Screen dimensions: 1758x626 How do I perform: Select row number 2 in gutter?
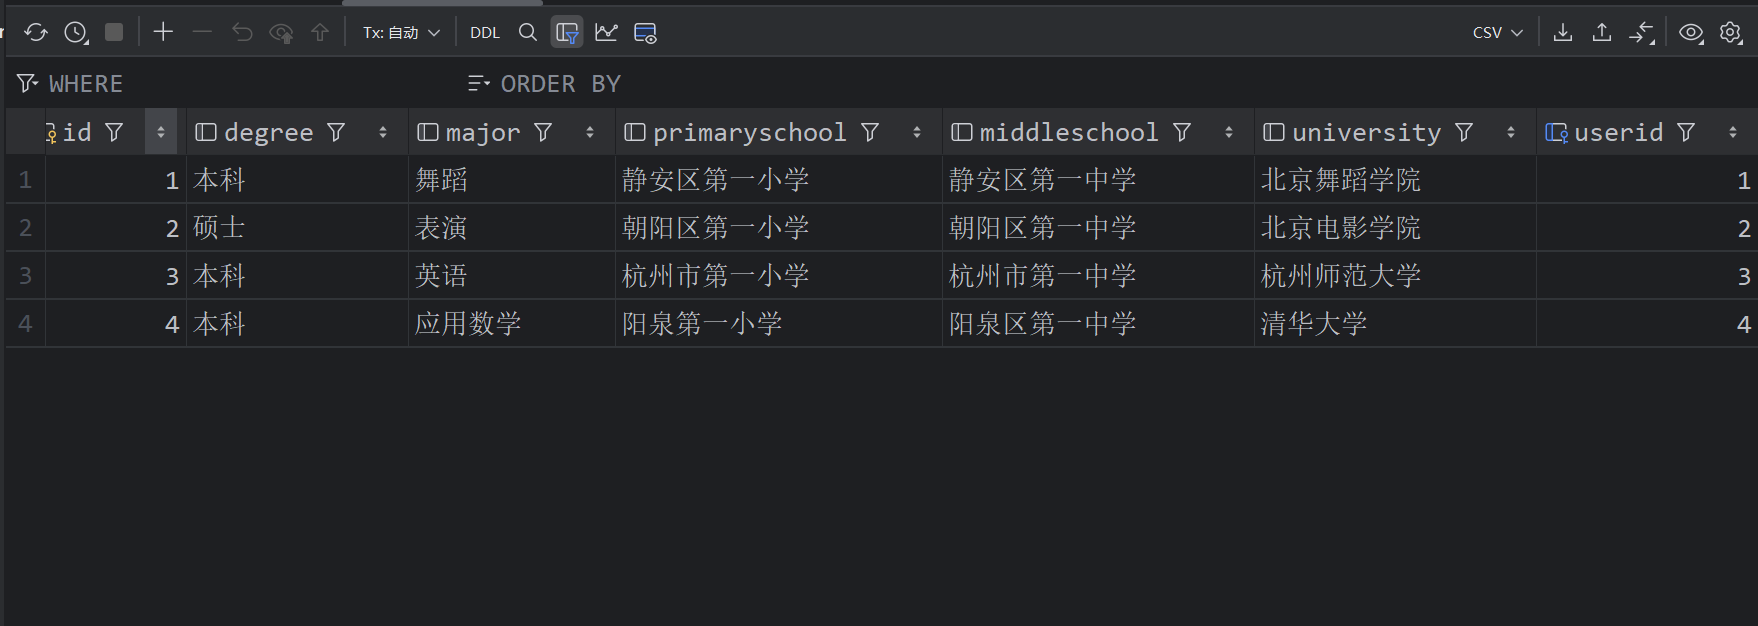tap(25, 228)
